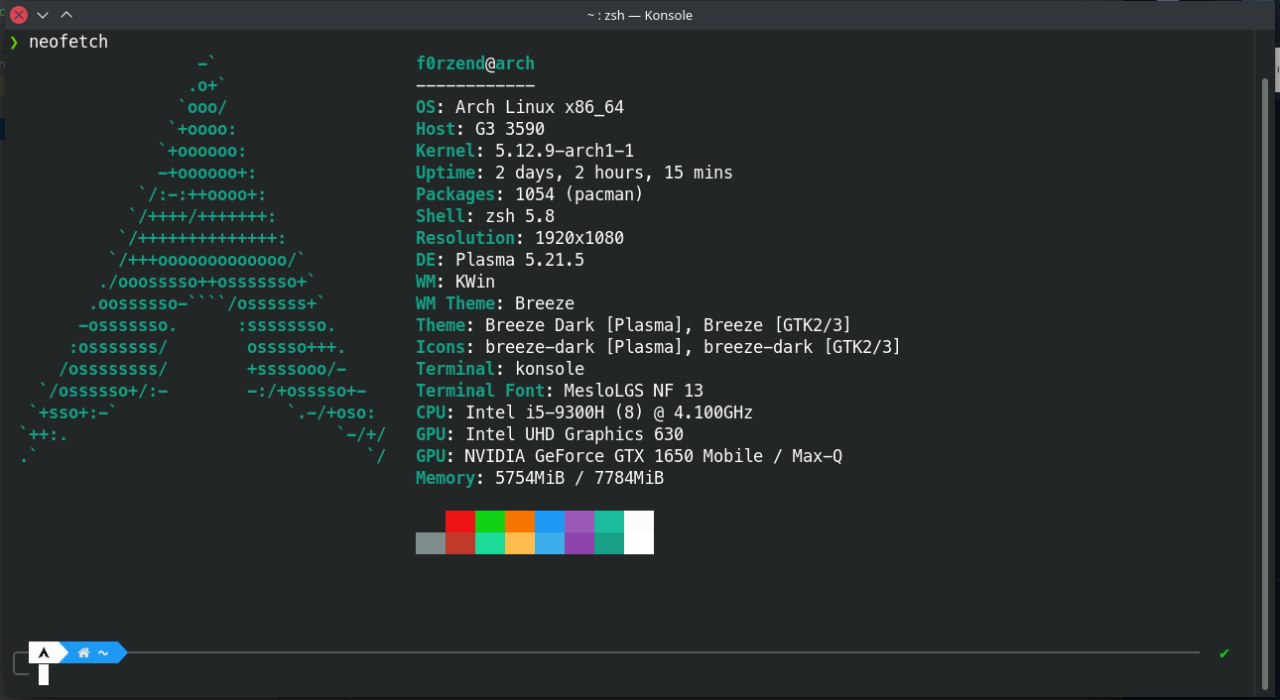The image size is (1280, 700).
Task: Select the red swatch in the top row
Action: pyautogui.click(x=460, y=521)
